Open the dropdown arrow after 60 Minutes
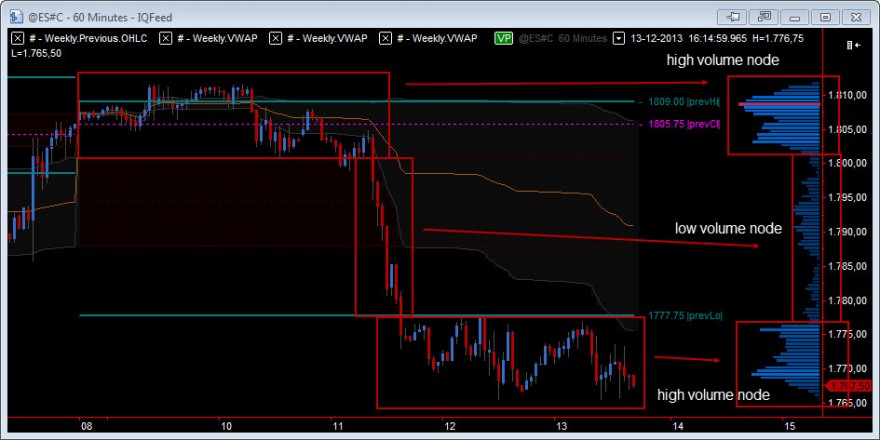 coord(618,39)
